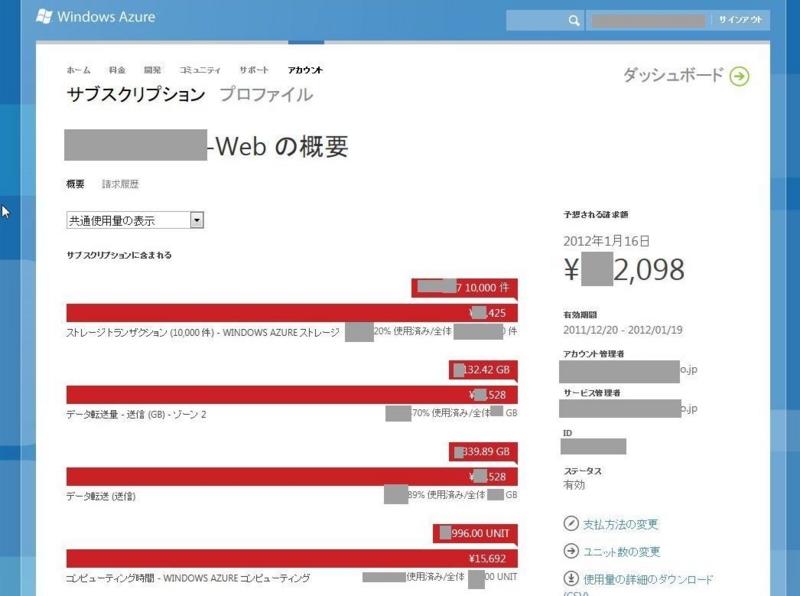Click the サブスクリプションに含まれる heading
The height and width of the screenshot is (596, 800).
click(x=119, y=255)
